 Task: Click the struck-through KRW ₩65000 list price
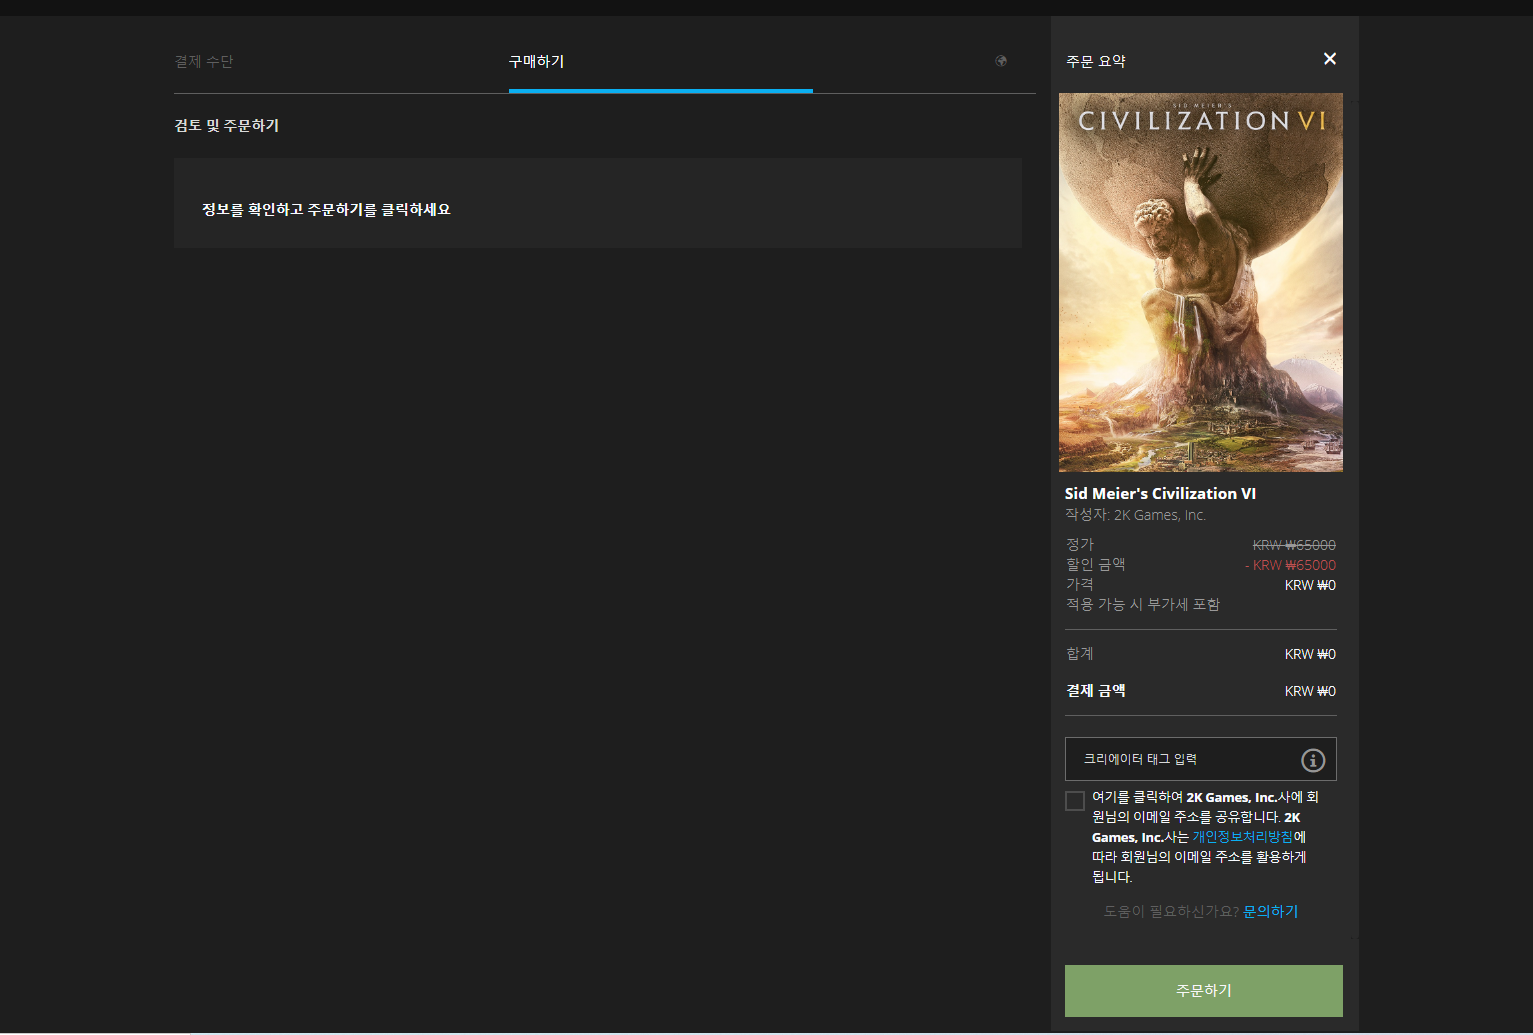point(1294,545)
